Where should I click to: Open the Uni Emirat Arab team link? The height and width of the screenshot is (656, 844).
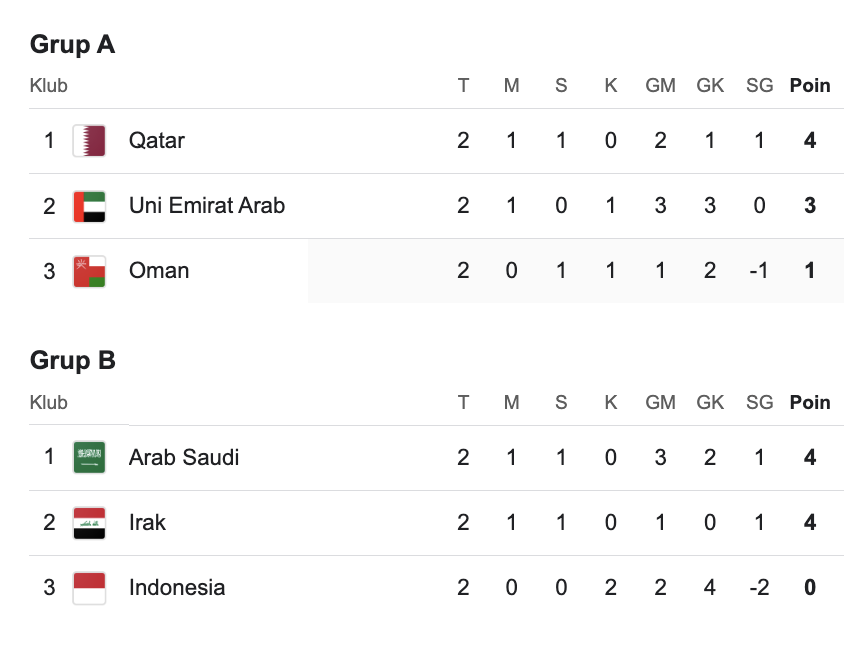pos(207,206)
